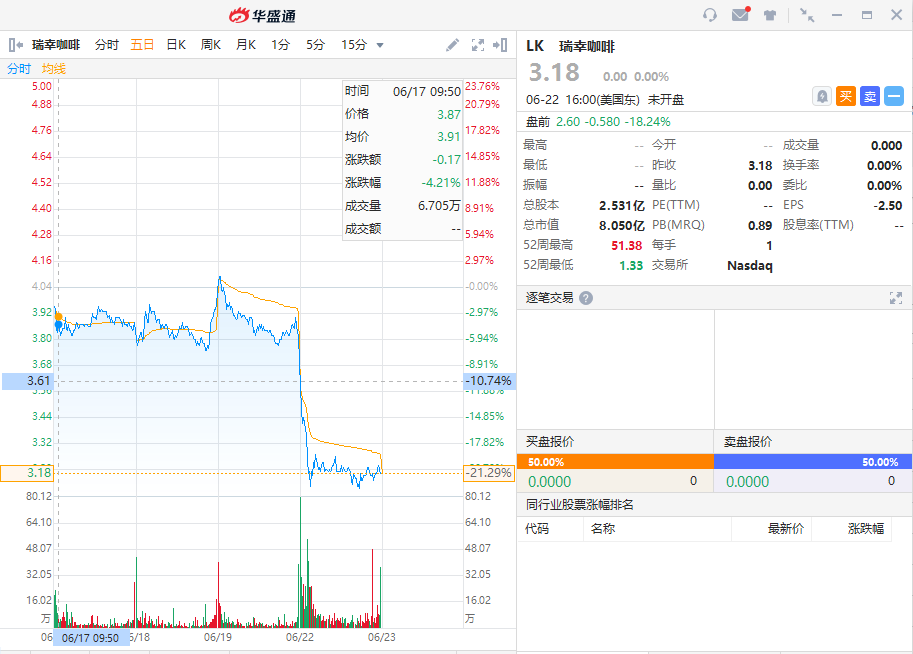Switch to 周K chart tab
This screenshot has height=654, width=913.
click(211, 45)
